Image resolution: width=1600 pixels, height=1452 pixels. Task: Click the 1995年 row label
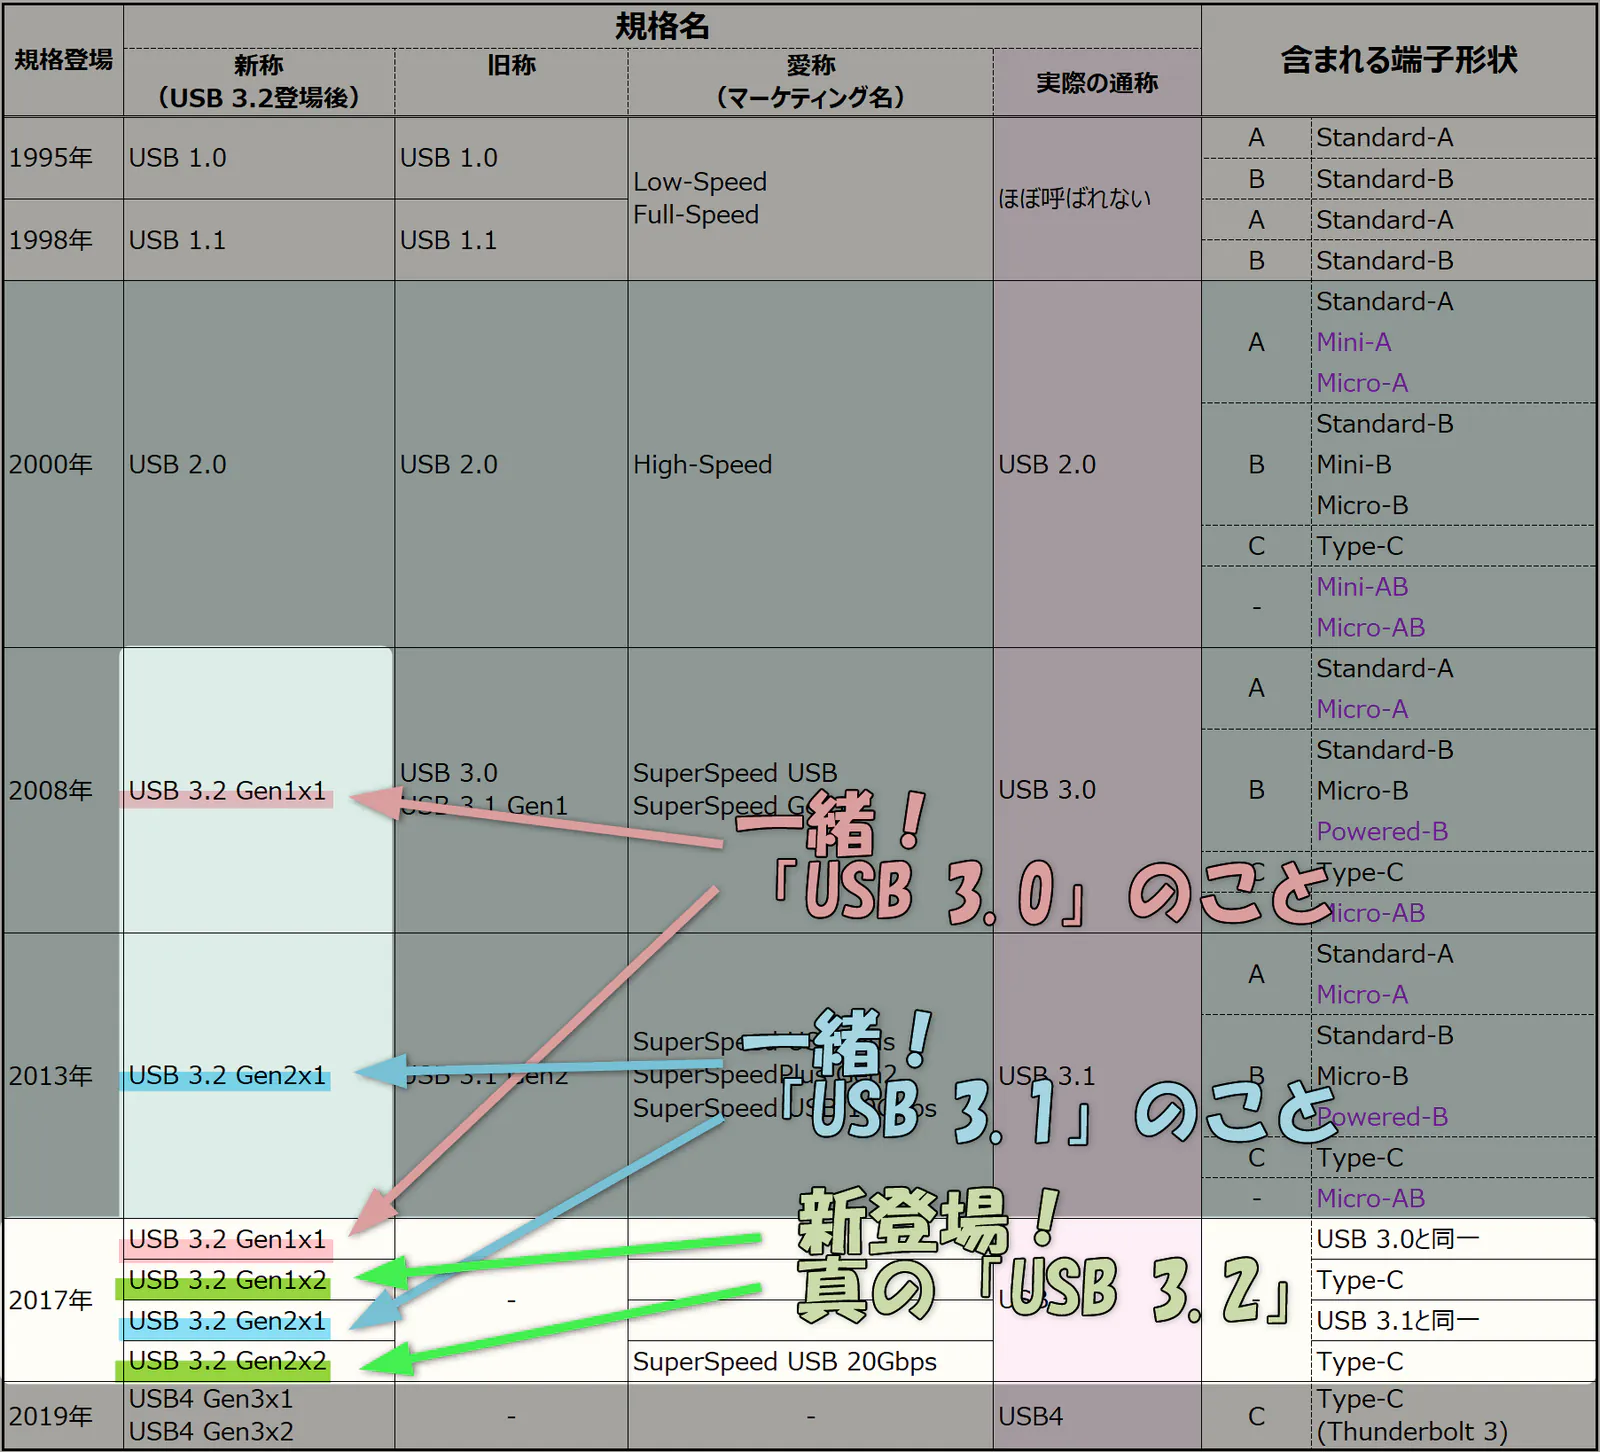pyautogui.click(x=51, y=158)
